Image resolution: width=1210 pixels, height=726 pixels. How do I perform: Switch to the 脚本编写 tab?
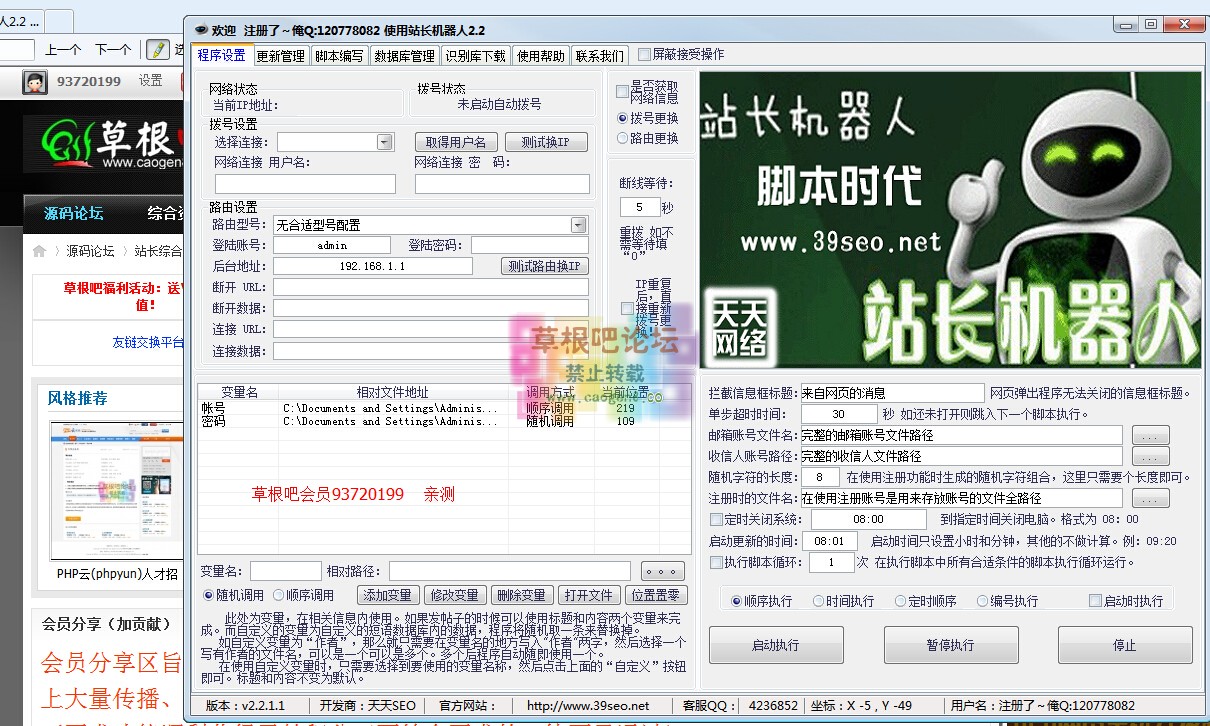coord(340,56)
